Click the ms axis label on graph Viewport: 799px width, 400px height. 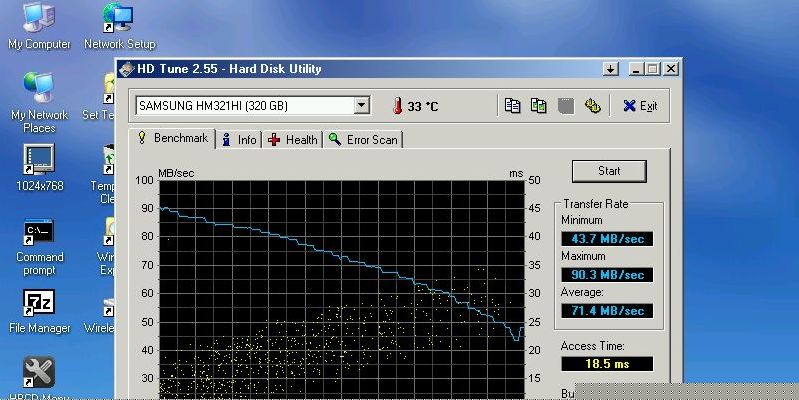[516, 174]
